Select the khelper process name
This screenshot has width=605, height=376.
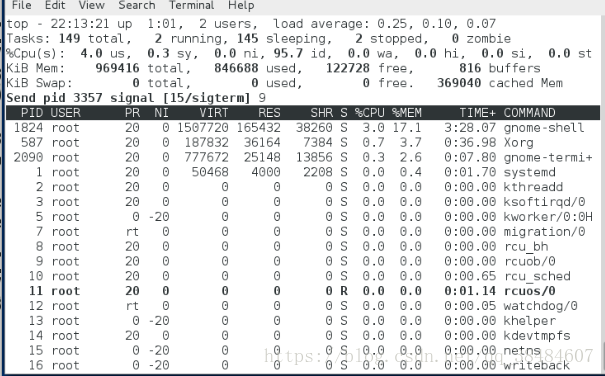click(x=530, y=321)
